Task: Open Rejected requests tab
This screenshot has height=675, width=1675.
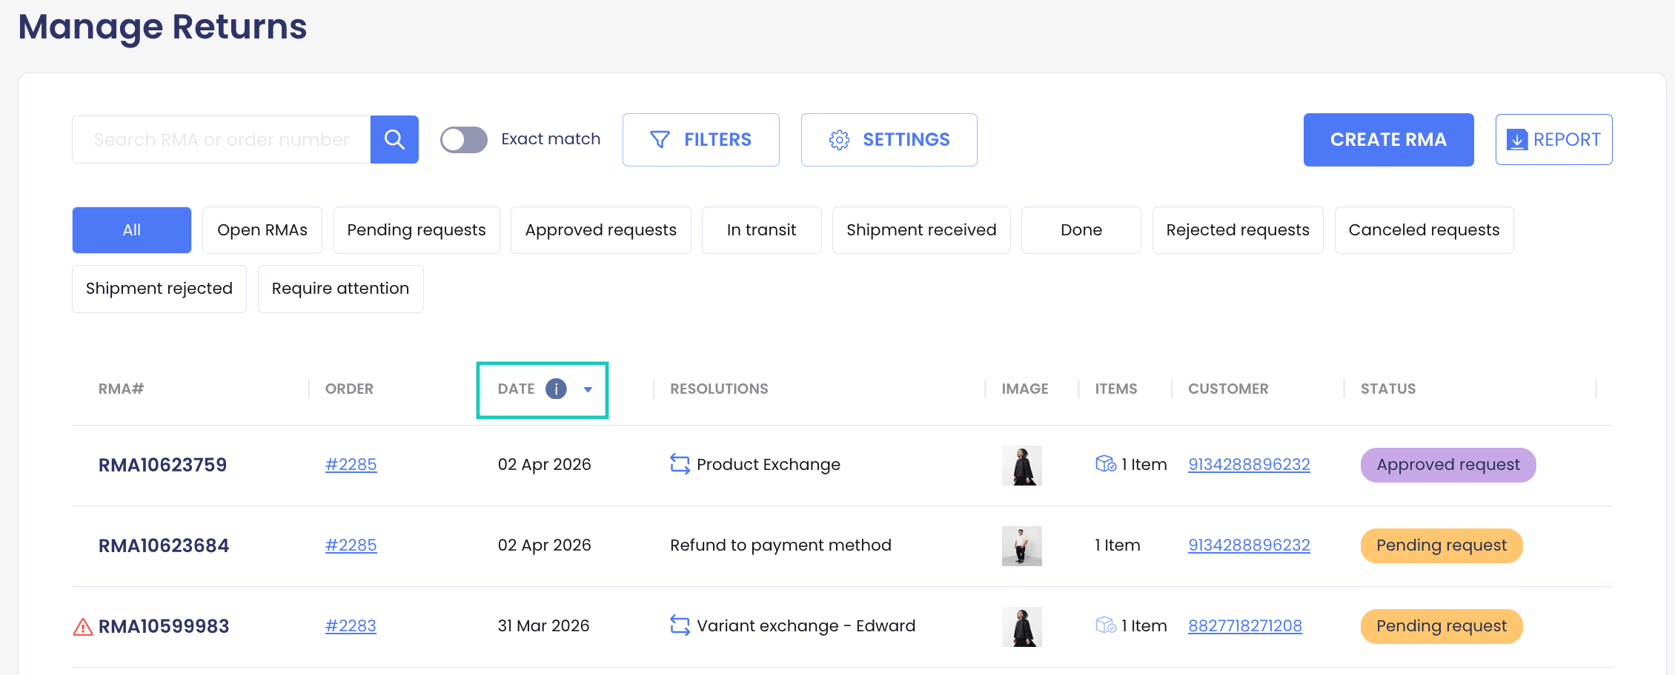Action: pos(1237,230)
